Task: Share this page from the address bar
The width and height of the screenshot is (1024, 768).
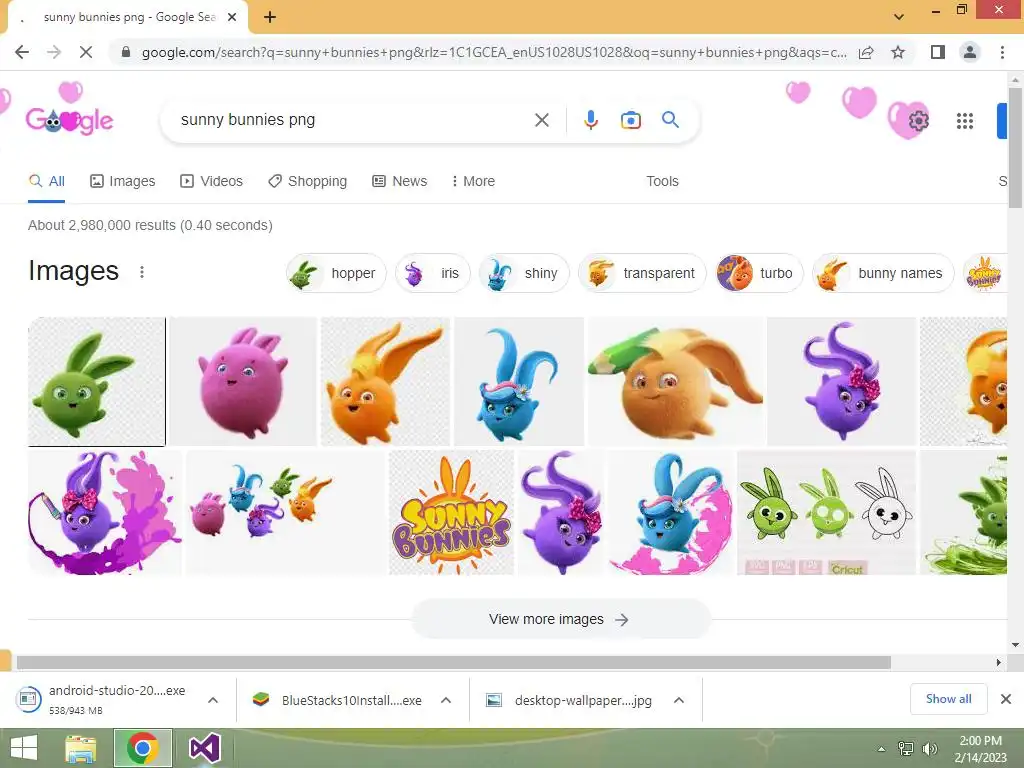Action: [x=866, y=52]
